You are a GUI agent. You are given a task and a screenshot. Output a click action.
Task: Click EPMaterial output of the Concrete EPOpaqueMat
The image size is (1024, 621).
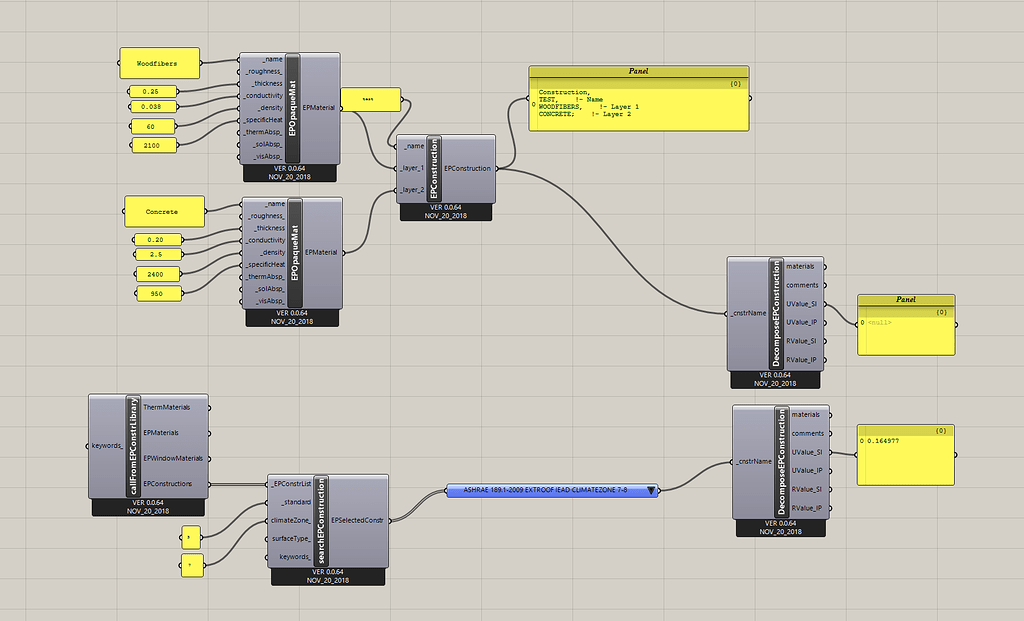tap(321, 253)
